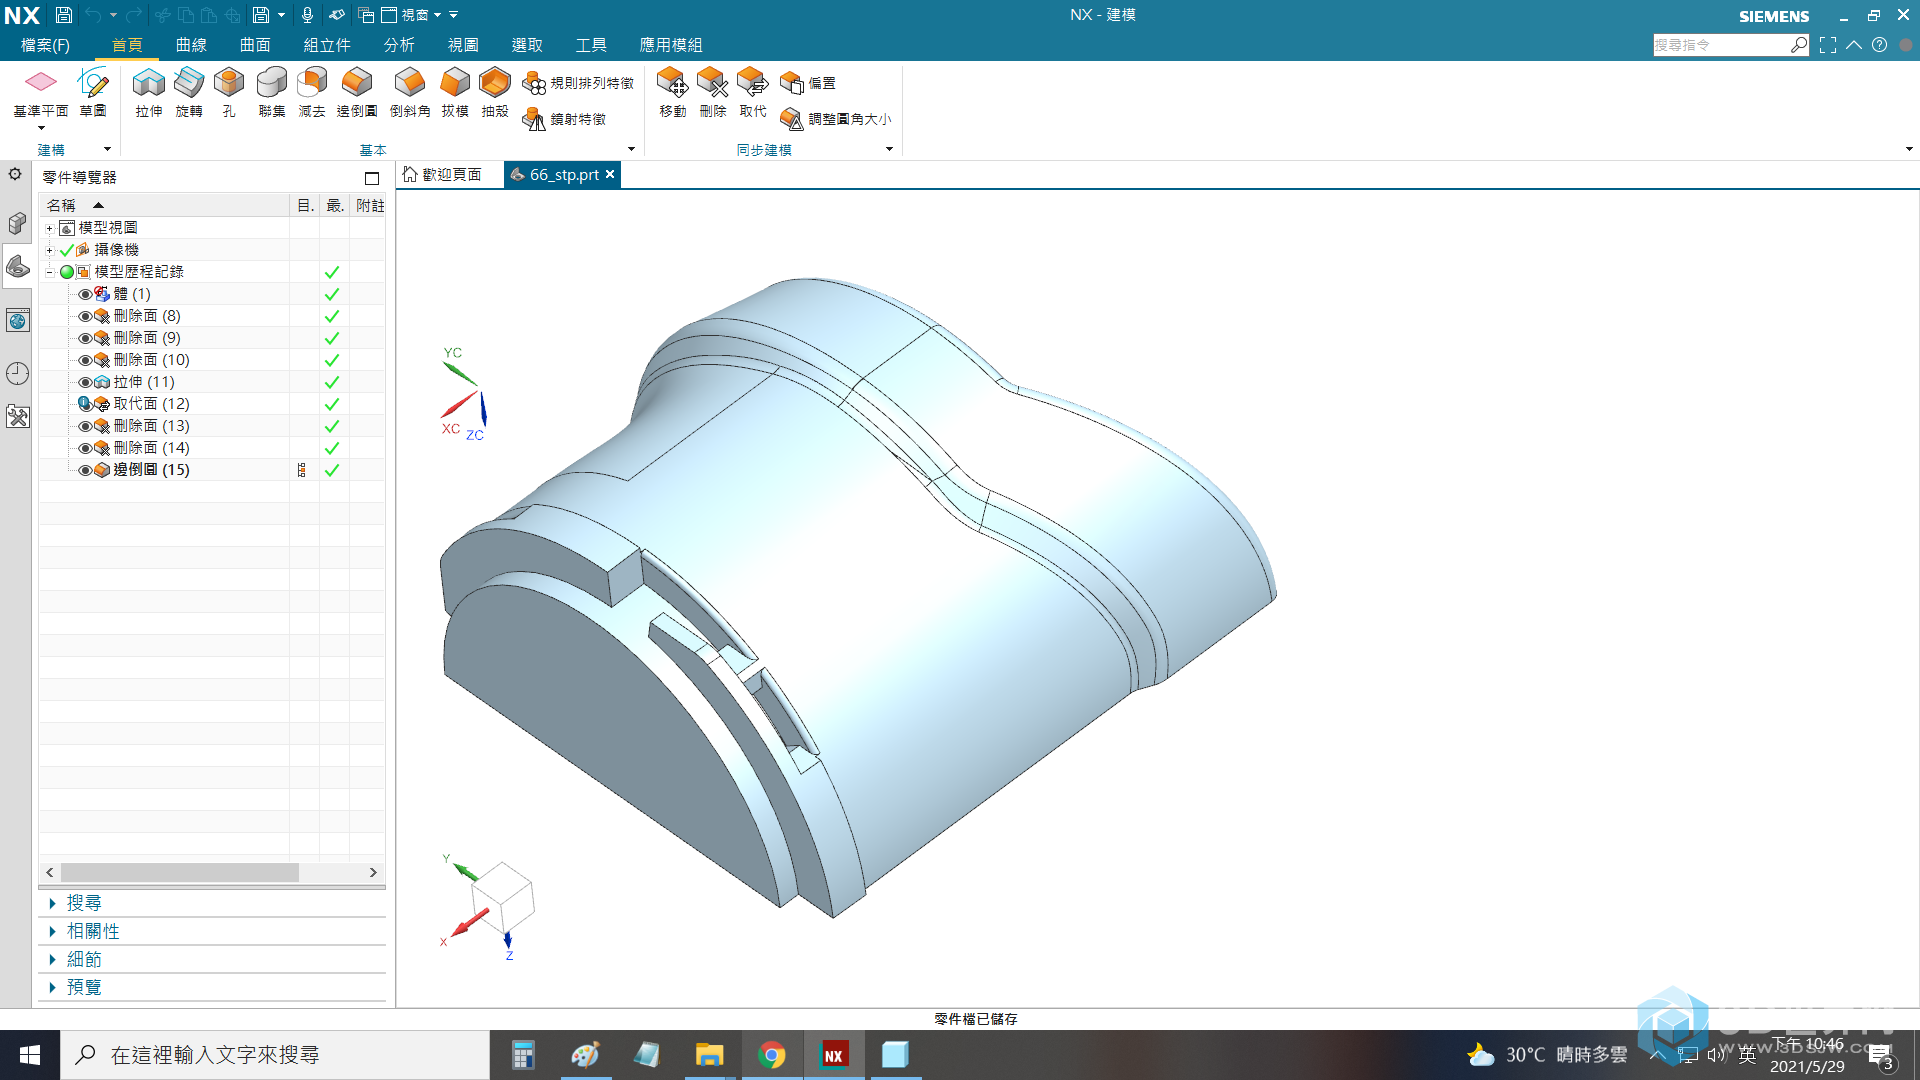1920x1080 pixels.
Task: Select the 刪除 delete face tool
Action: [713, 91]
